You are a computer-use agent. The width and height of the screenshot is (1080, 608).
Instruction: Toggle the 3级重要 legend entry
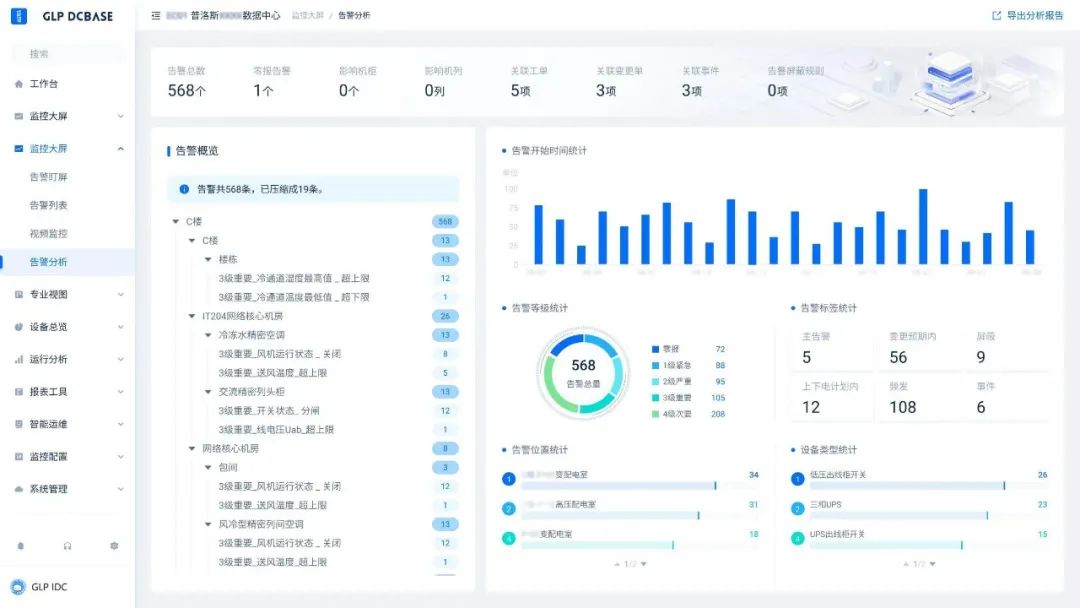click(688, 398)
